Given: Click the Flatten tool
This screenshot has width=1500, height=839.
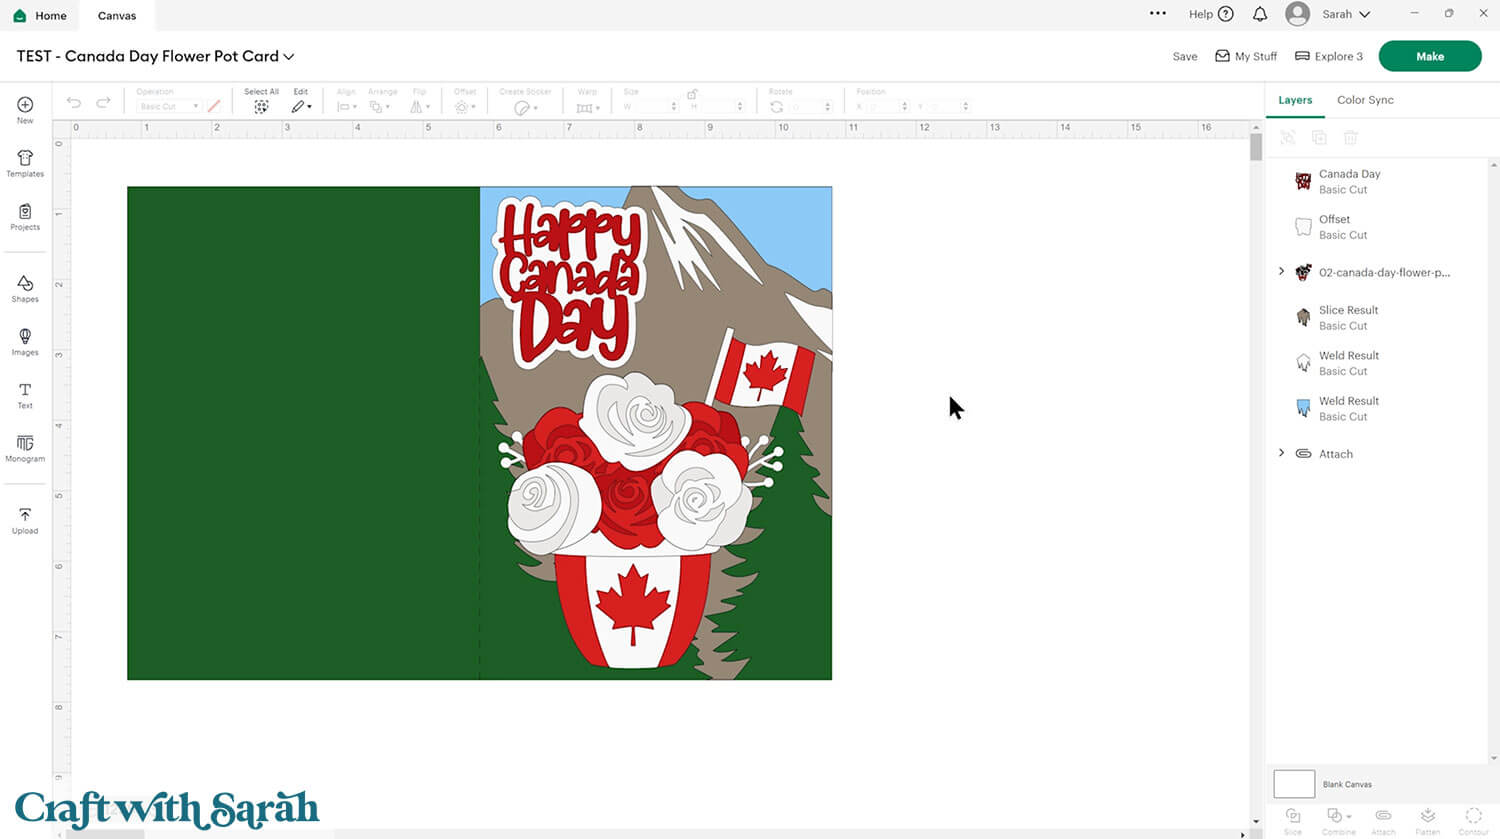Looking at the screenshot, I should [1428, 821].
